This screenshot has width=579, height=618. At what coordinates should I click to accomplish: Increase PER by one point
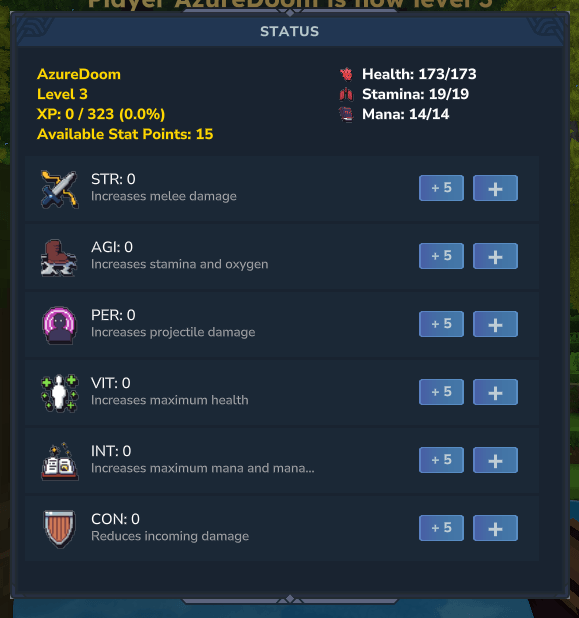click(x=495, y=324)
